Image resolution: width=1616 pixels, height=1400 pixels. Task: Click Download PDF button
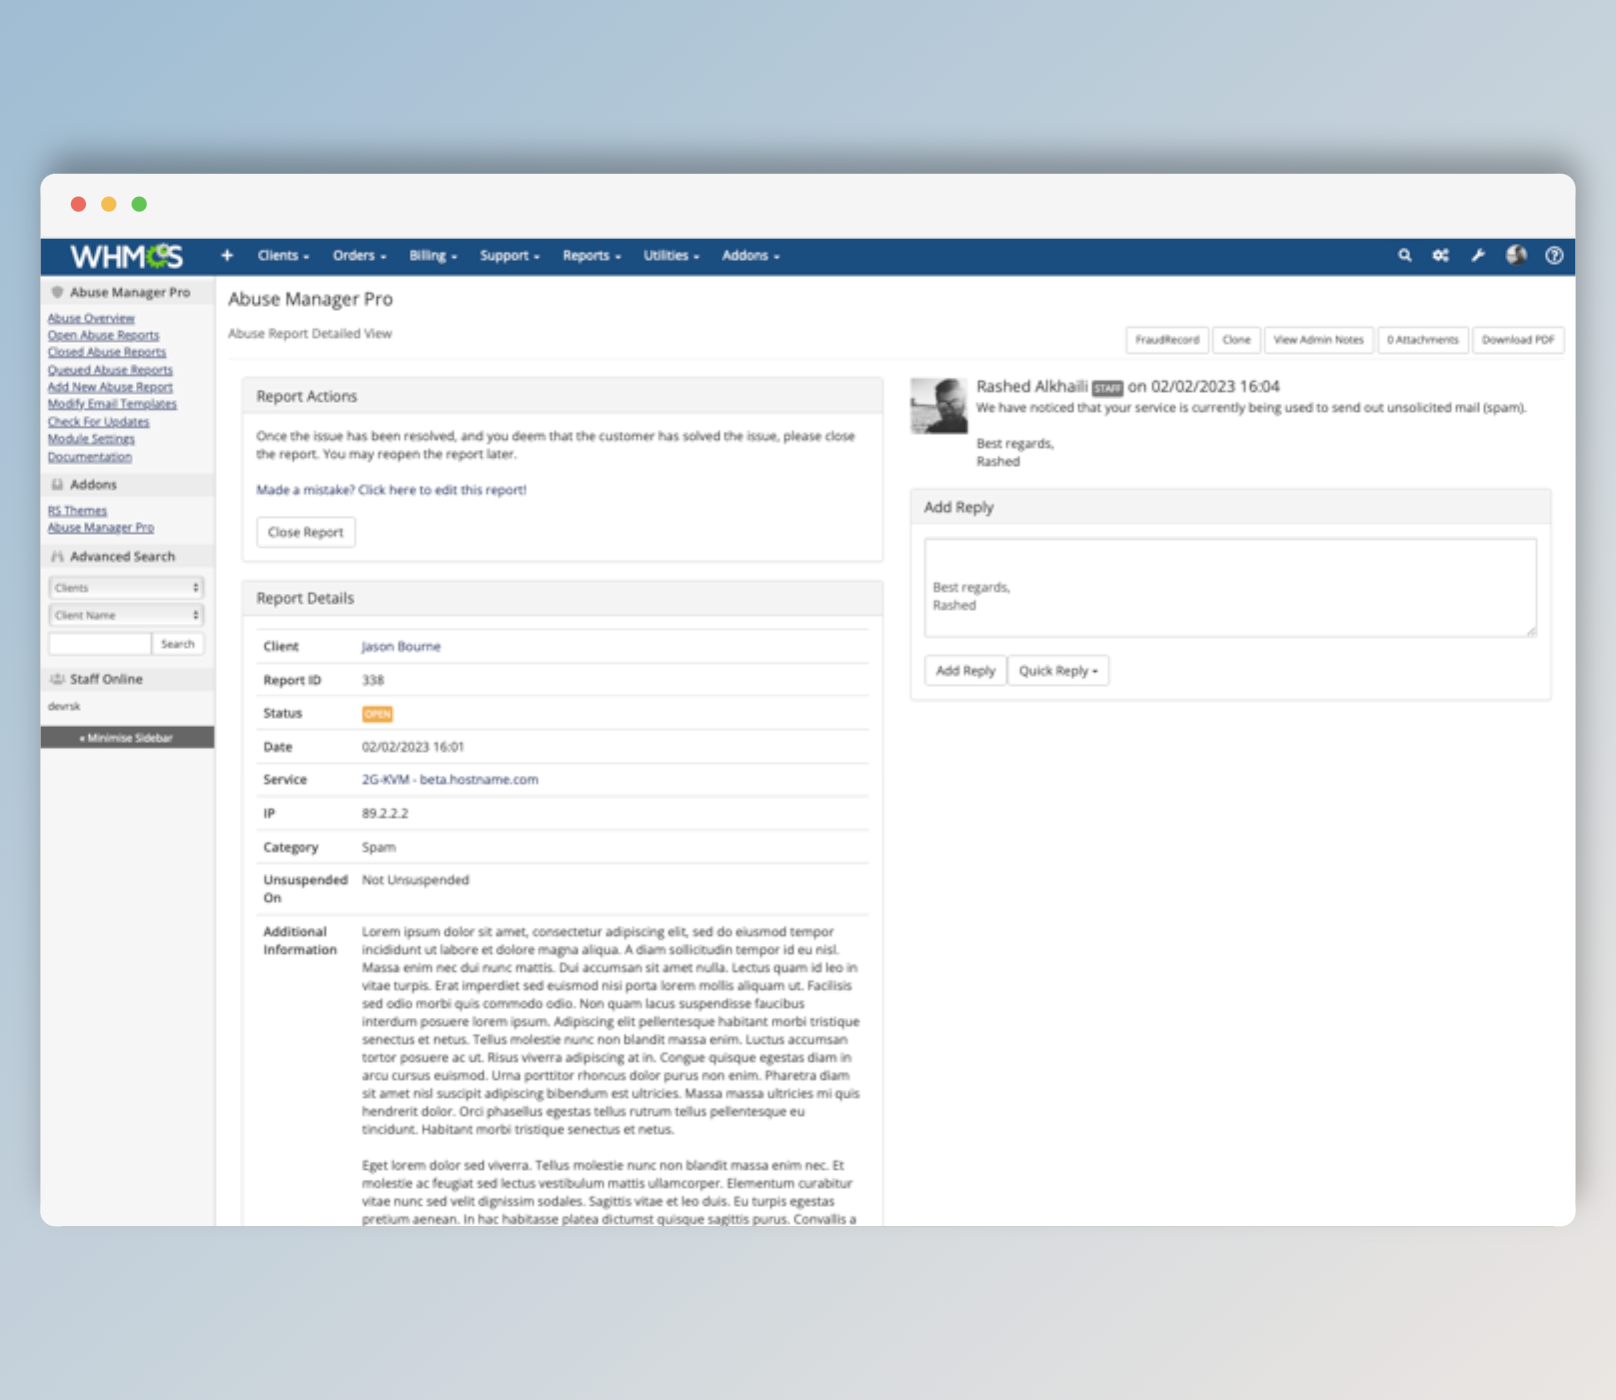1518,340
